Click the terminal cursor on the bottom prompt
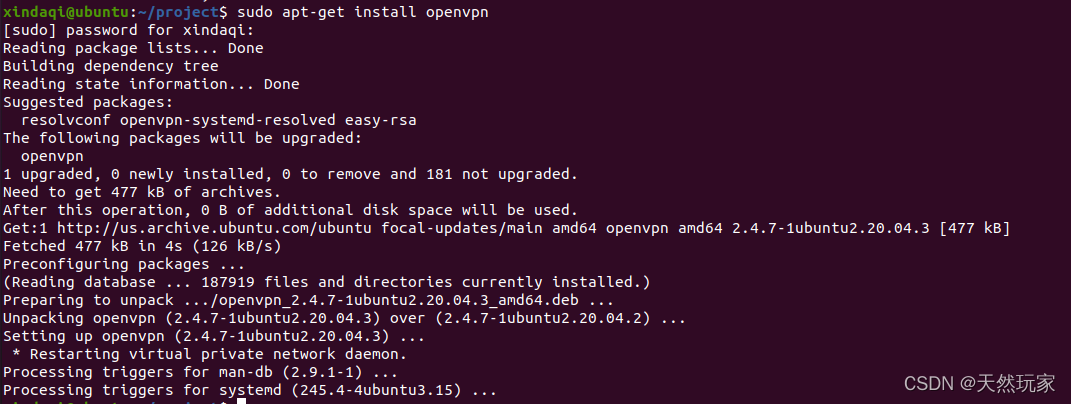Screen dimensions: 1071x404 pos(240,401)
